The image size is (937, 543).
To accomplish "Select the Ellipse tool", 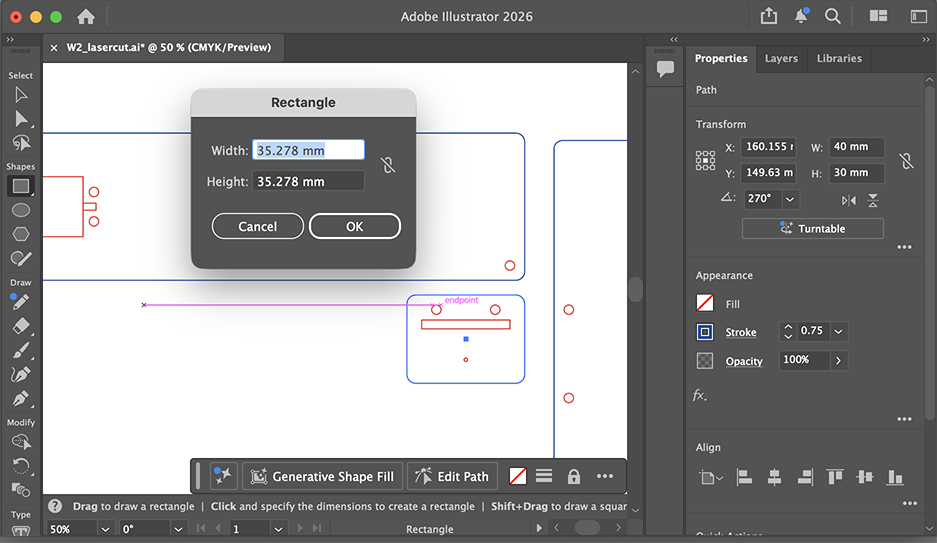I will pos(20,210).
